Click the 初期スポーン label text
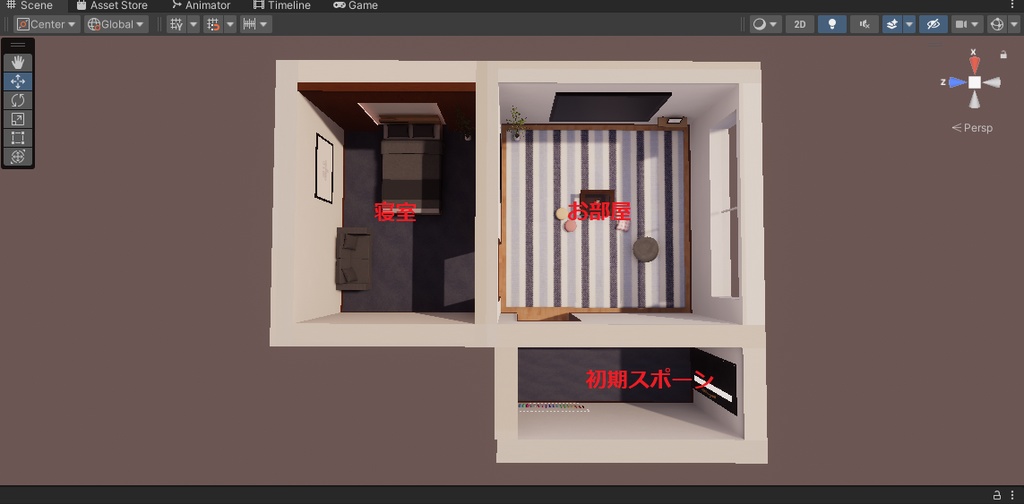Image resolution: width=1024 pixels, height=504 pixels. click(648, 380)
